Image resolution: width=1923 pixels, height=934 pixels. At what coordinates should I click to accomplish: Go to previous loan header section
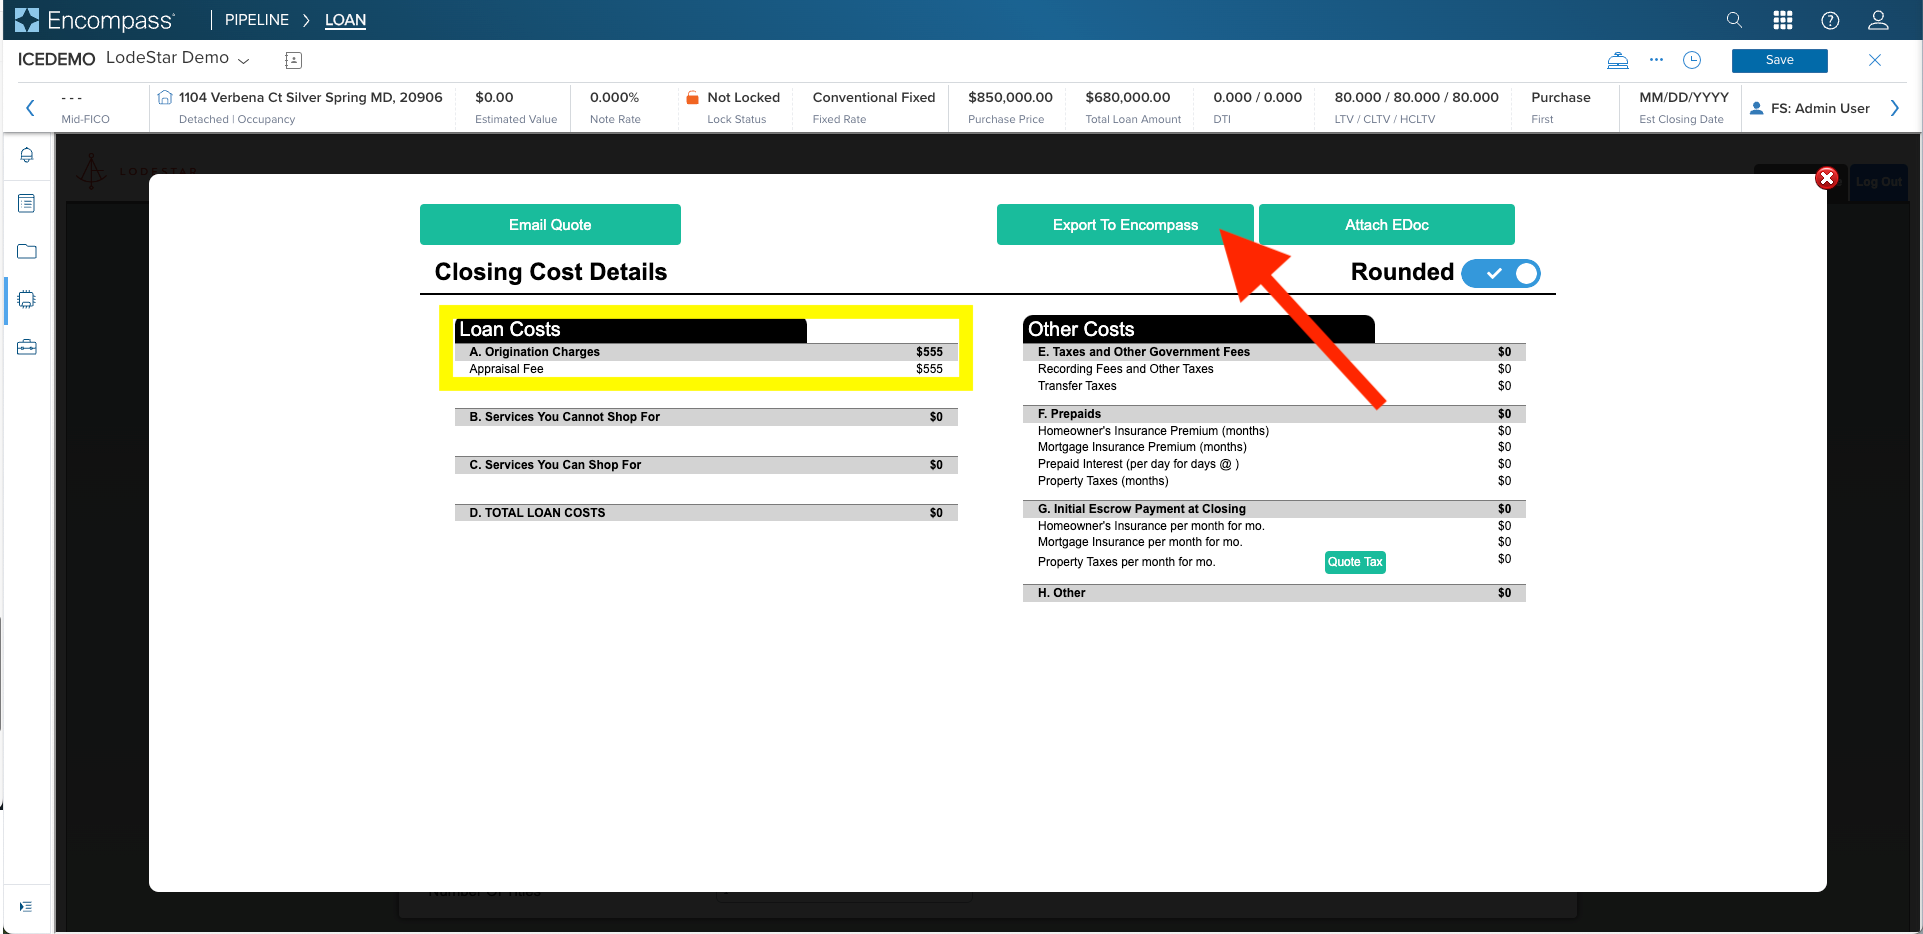pos(30,108)
